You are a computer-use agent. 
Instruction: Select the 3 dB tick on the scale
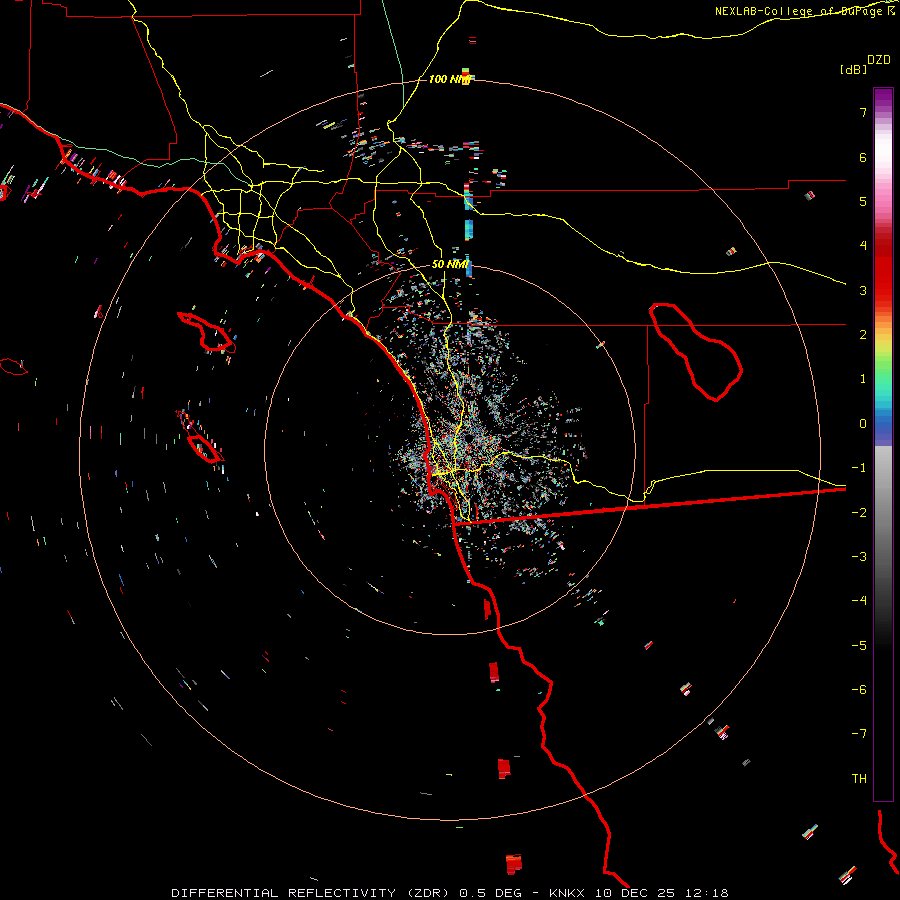(x=863, y=290)
